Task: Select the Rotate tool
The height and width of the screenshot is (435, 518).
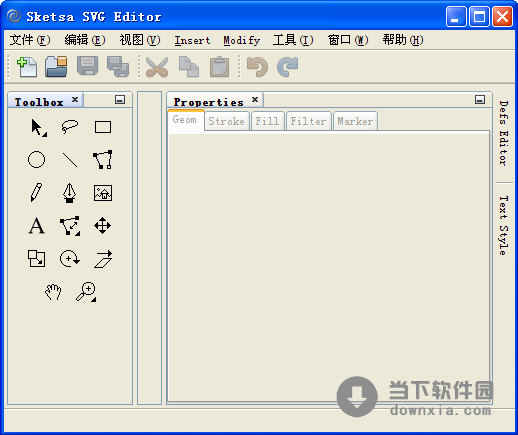Action: (x=69, y=259)
